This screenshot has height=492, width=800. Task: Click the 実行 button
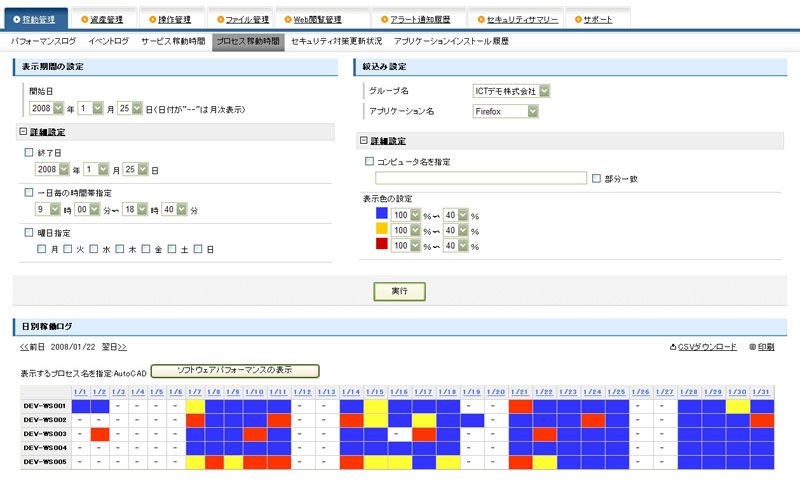pos(399,291)
